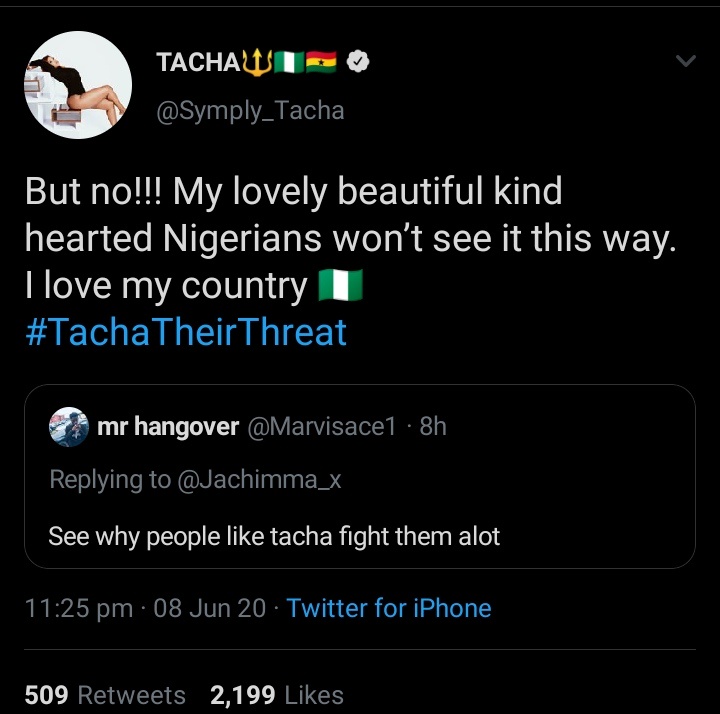The image size is (720, 714).
Task: Open quoted tweet 'See why people like tacha'
Action: pos(274,536)
